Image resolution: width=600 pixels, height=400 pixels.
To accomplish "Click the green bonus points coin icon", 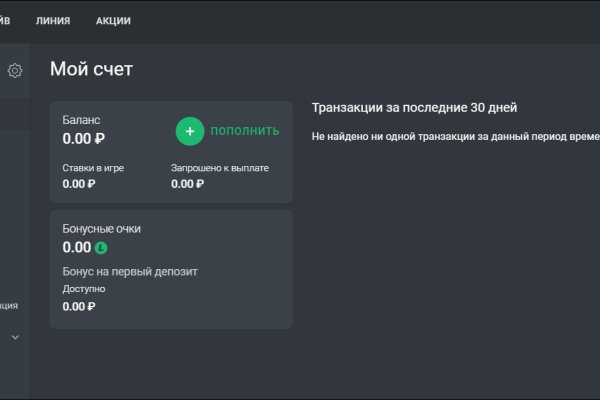I will tap(101, 248).
